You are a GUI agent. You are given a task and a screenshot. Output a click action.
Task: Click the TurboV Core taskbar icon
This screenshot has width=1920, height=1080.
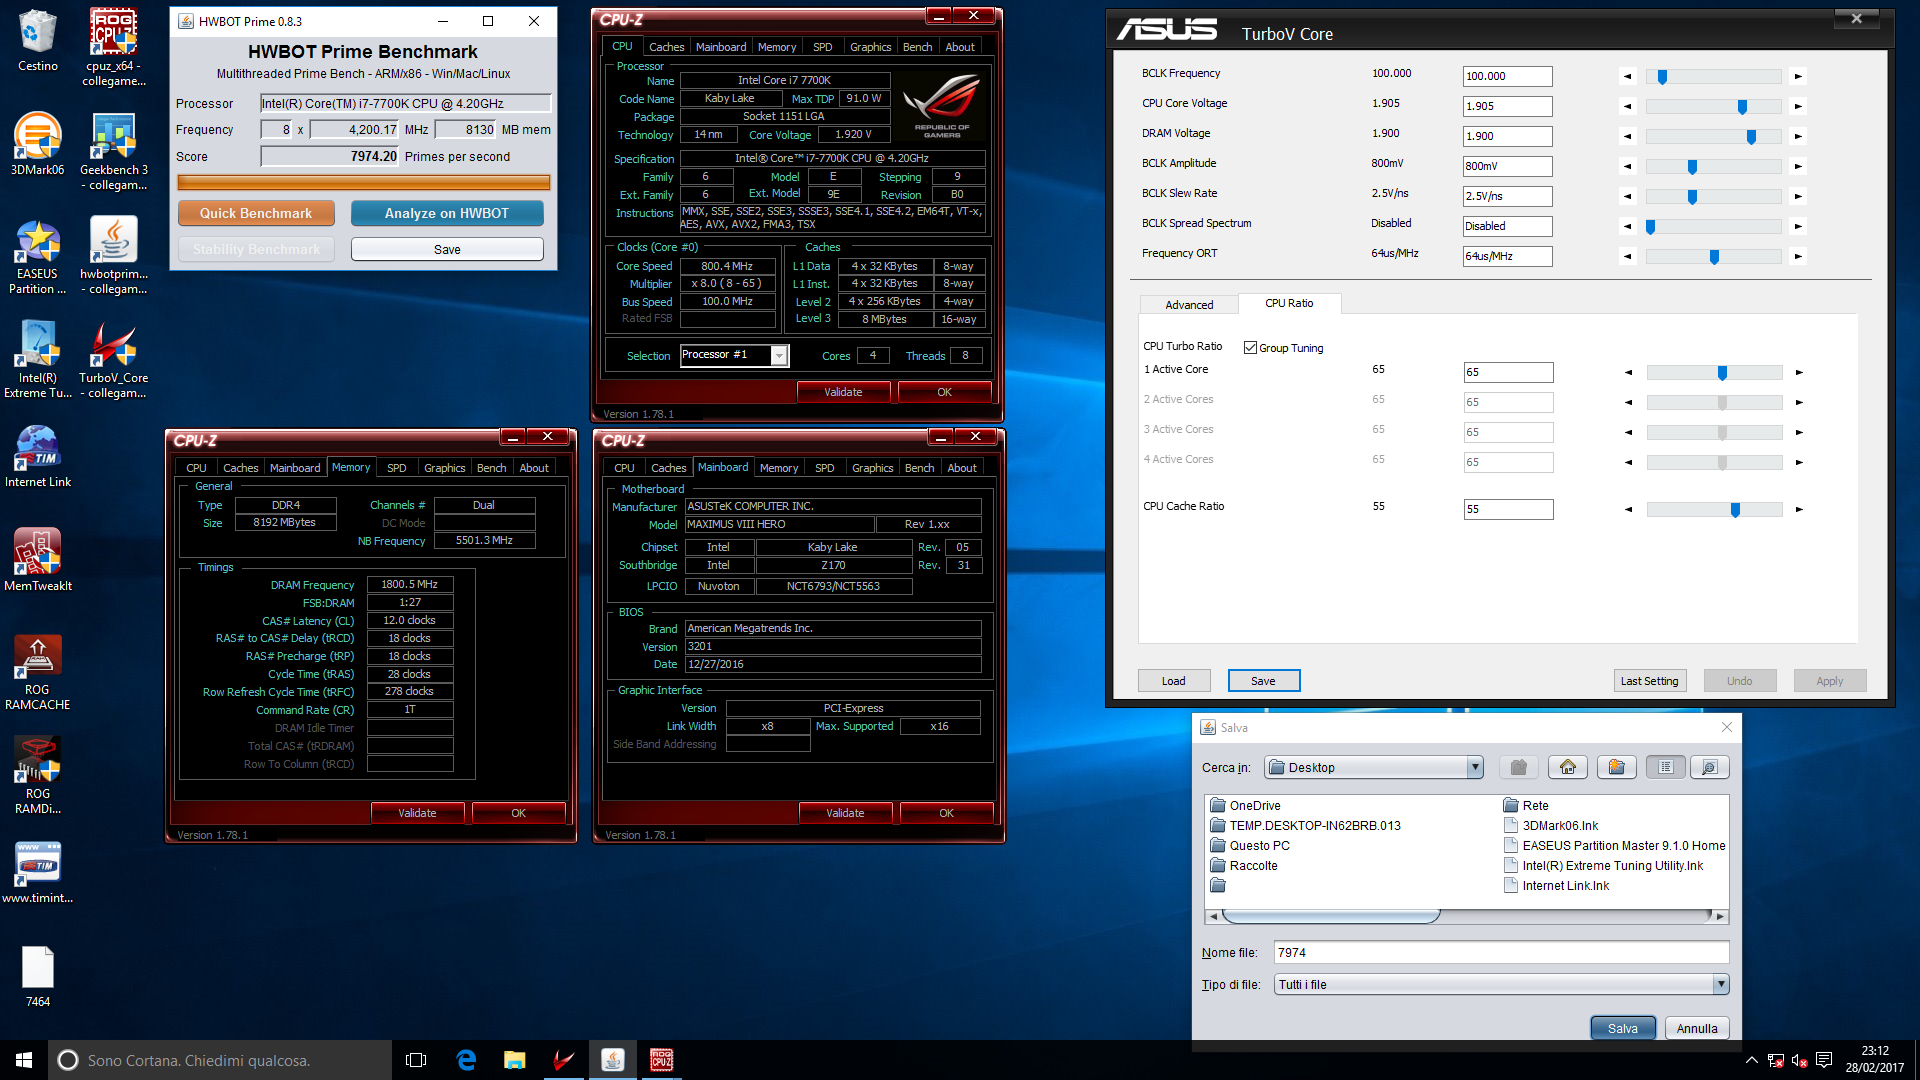[x=563, y=1060]
